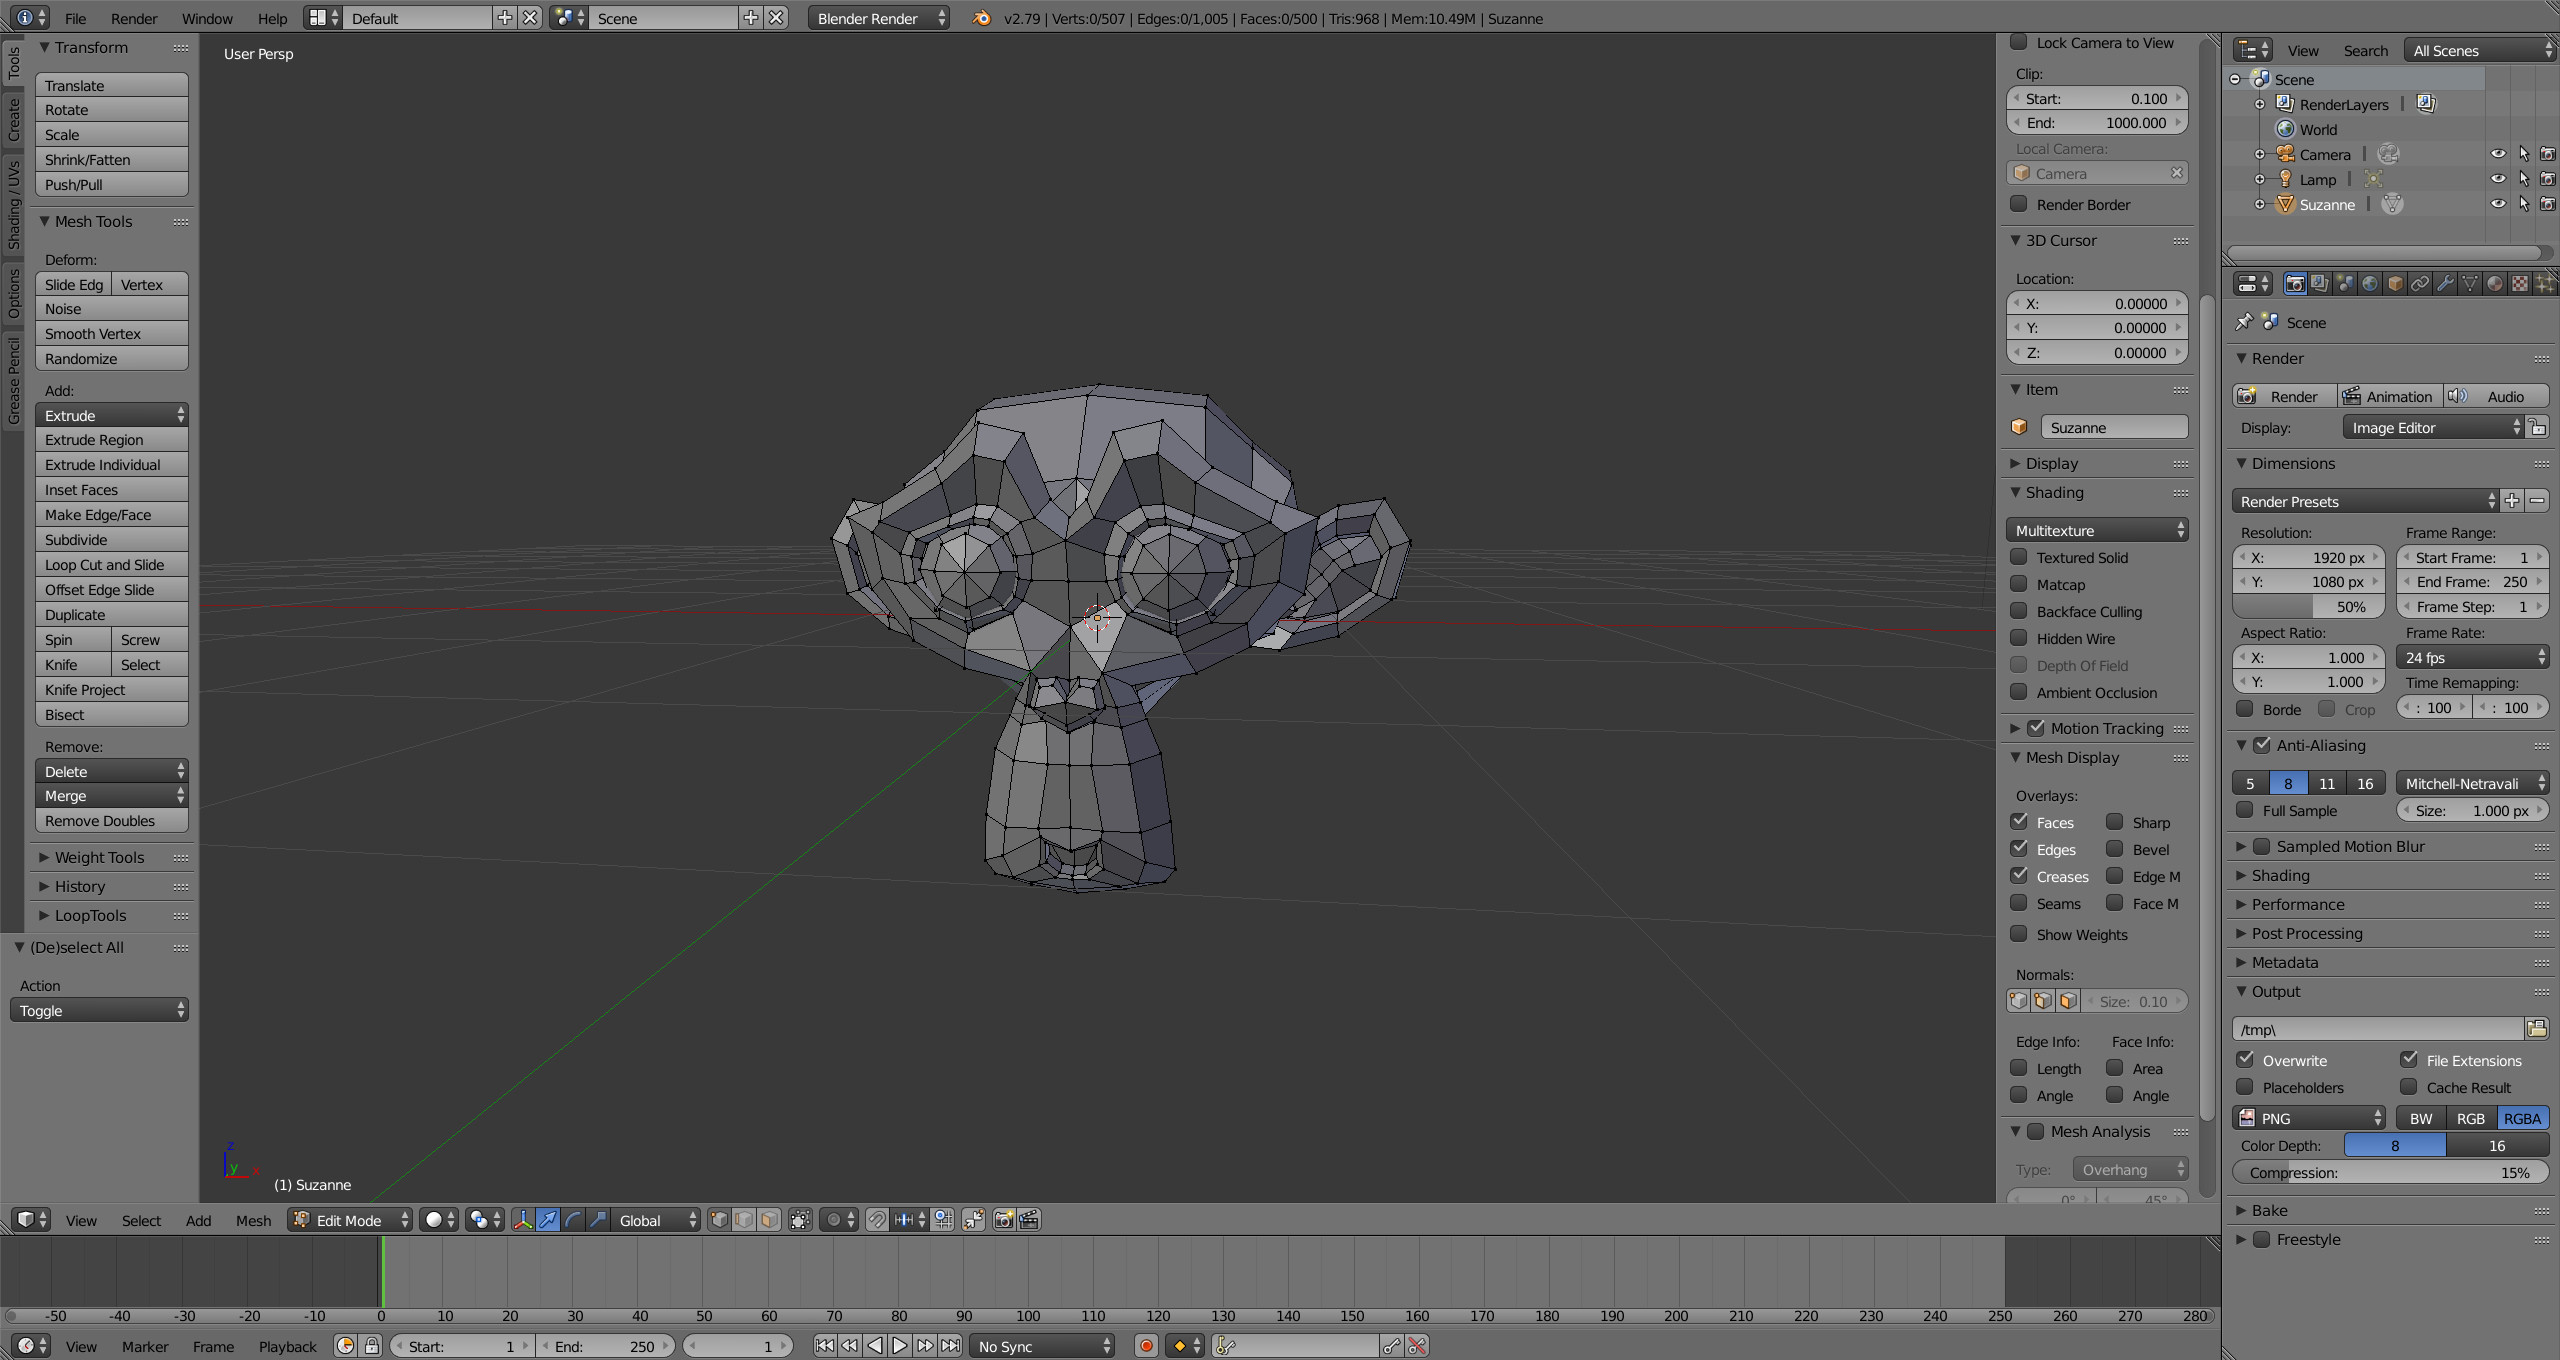Open the PNG file format dropdown

coord(2310,1118)
